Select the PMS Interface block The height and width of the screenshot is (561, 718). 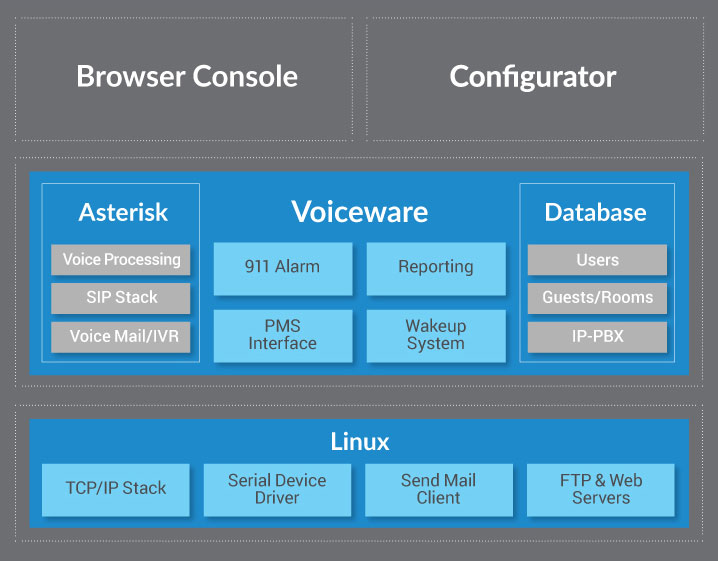coord(283,336)
